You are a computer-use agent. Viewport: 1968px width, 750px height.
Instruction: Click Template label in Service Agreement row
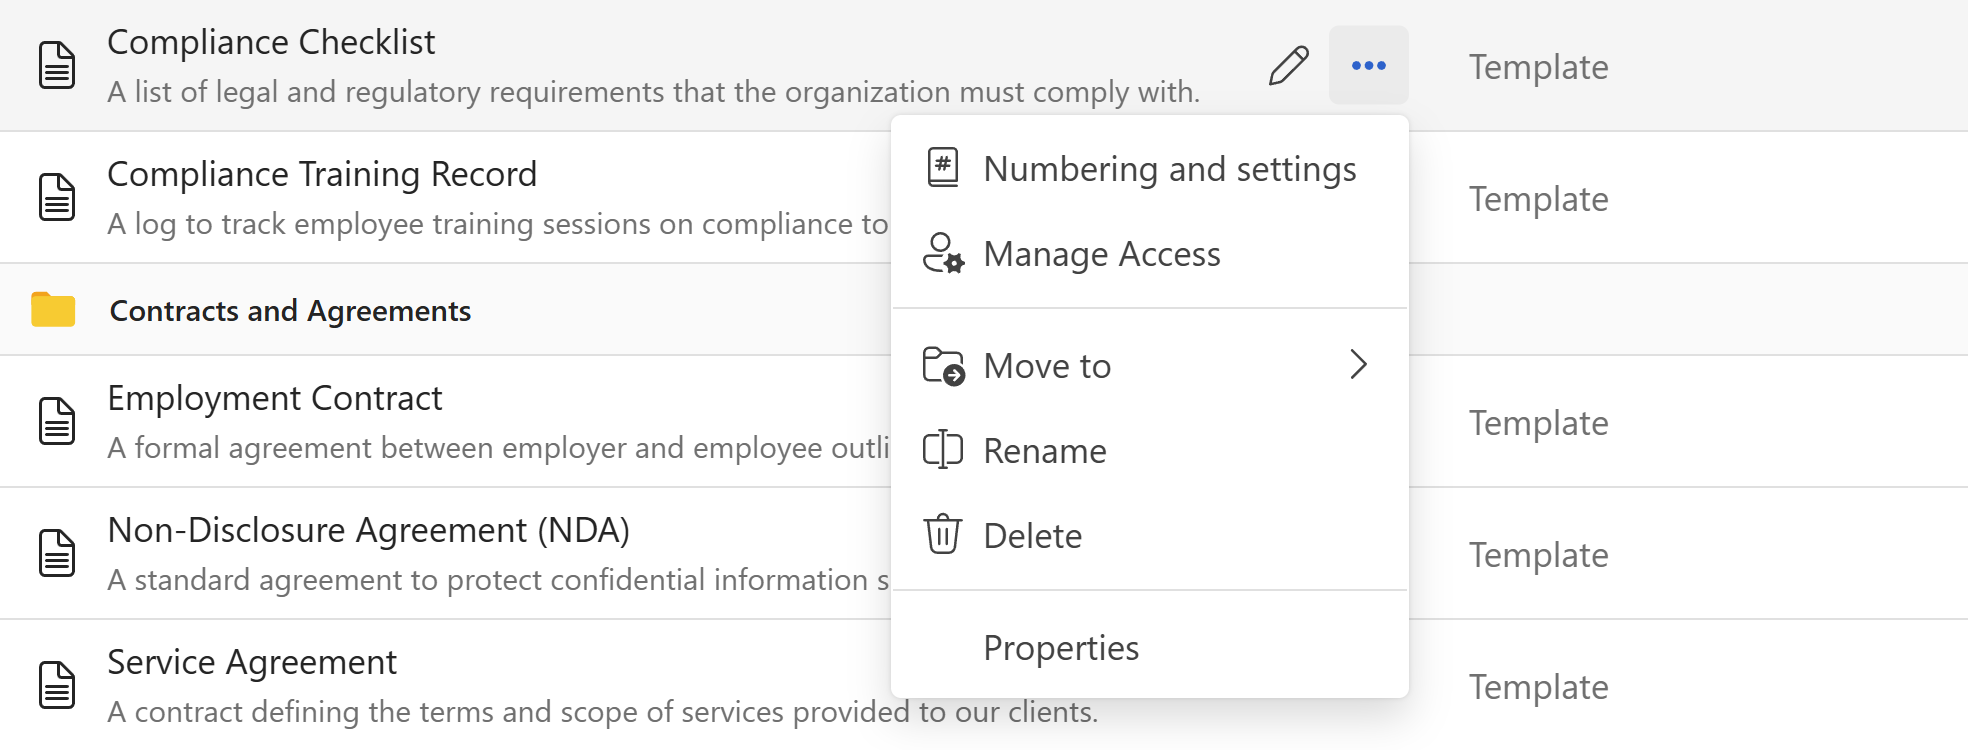(1538, 687)
